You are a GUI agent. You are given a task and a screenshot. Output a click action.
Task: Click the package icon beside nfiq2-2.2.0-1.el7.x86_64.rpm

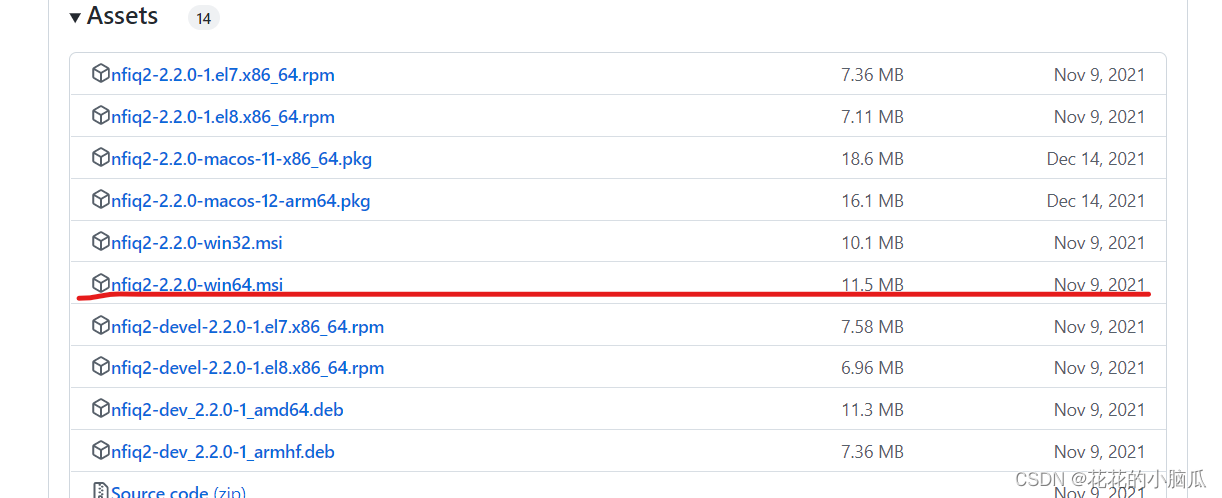click(100, 74)
